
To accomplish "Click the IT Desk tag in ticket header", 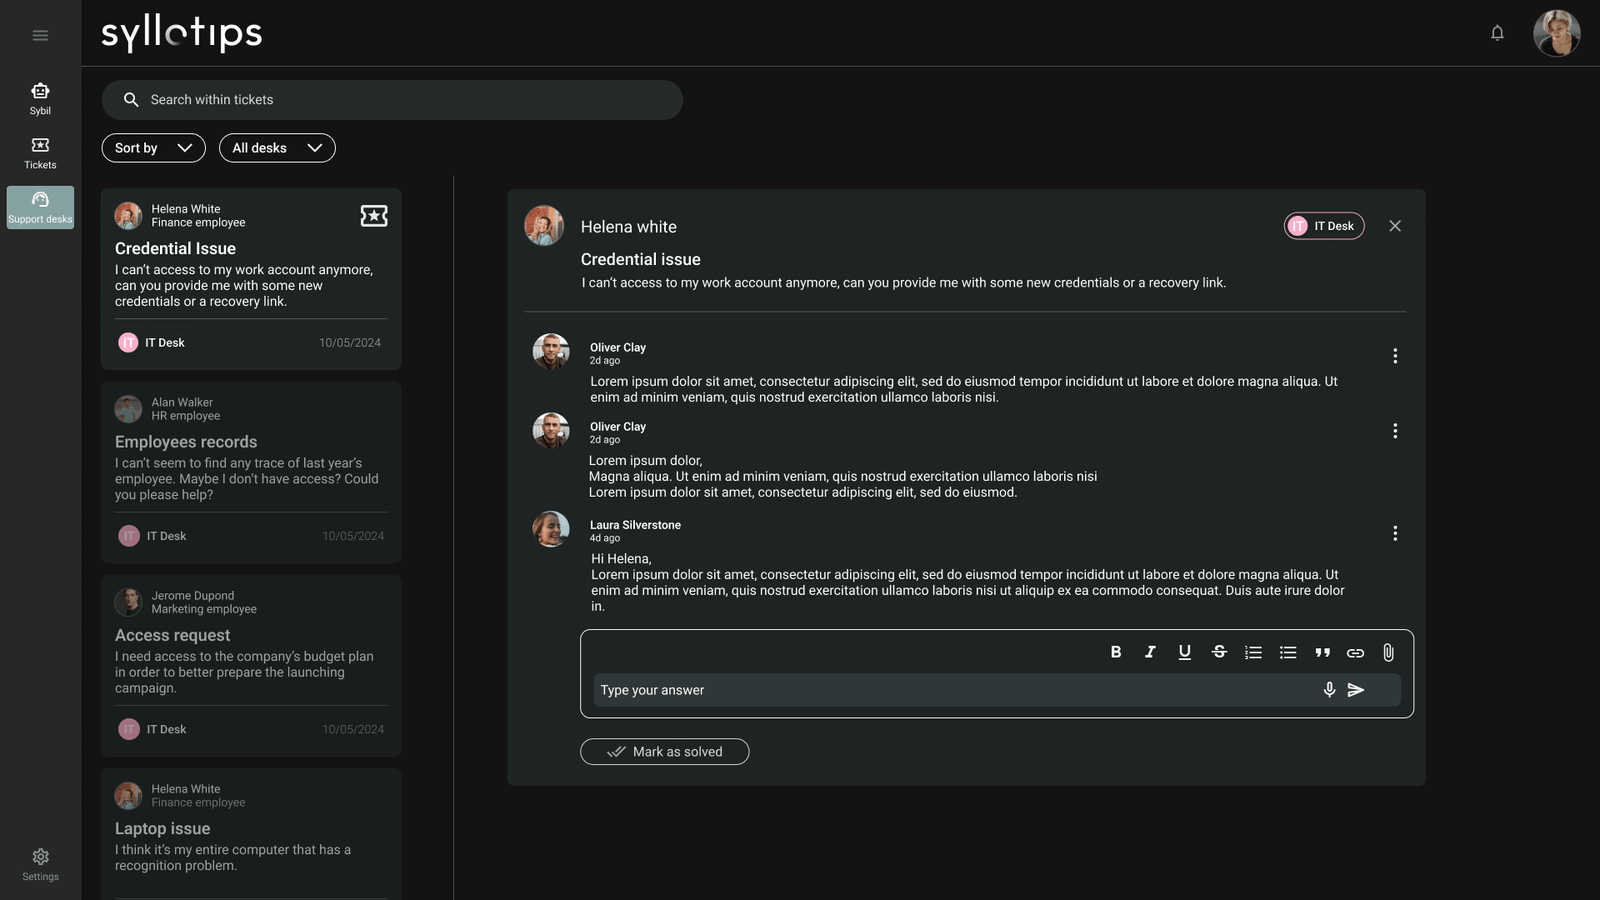I will [1323, 226].
